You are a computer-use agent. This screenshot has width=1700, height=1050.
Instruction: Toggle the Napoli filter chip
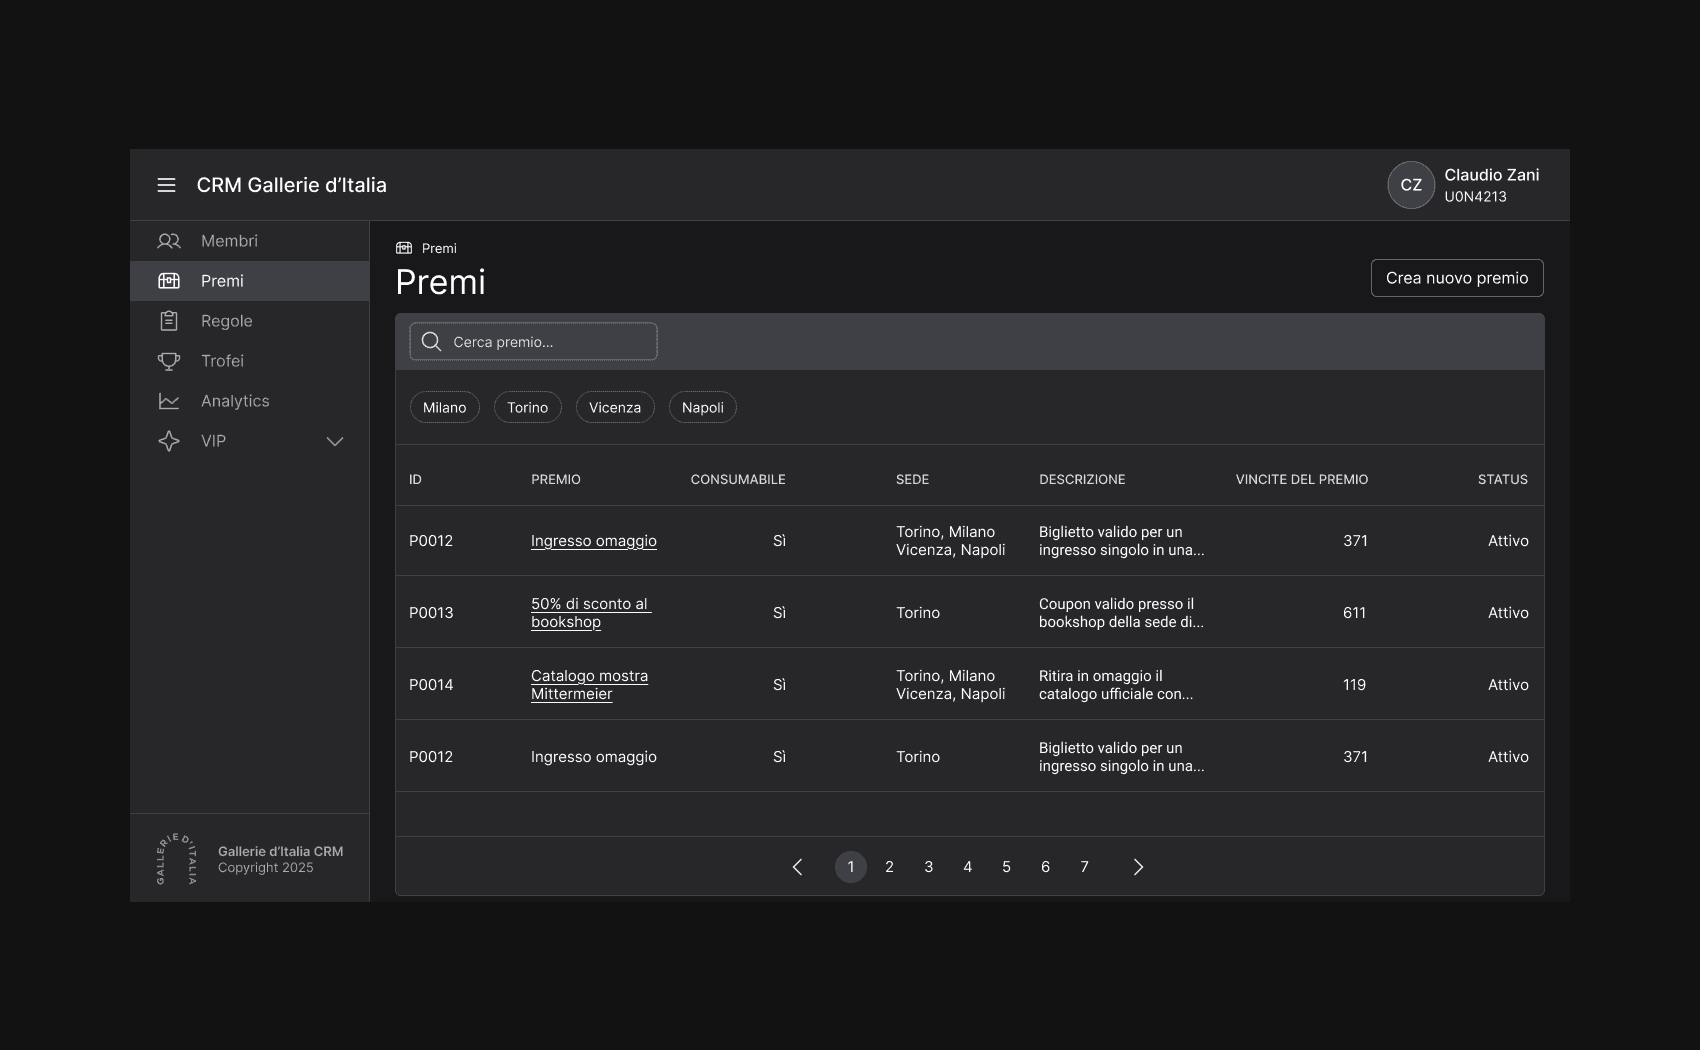[703, 407]
